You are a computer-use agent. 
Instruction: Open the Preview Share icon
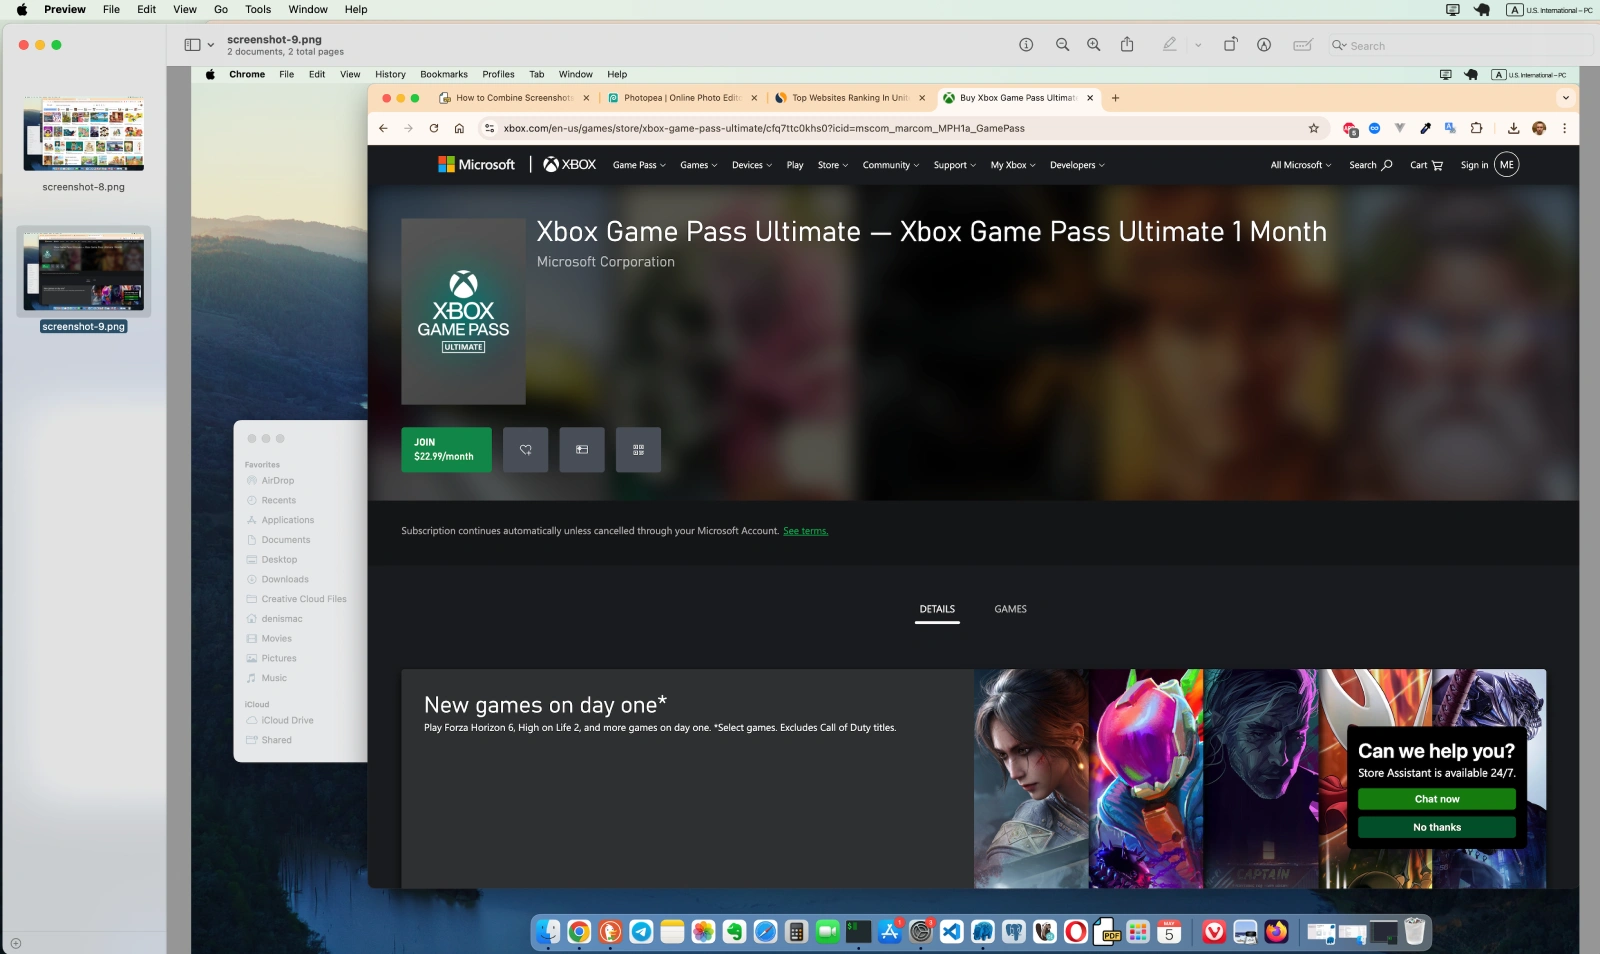[1127, 45]
